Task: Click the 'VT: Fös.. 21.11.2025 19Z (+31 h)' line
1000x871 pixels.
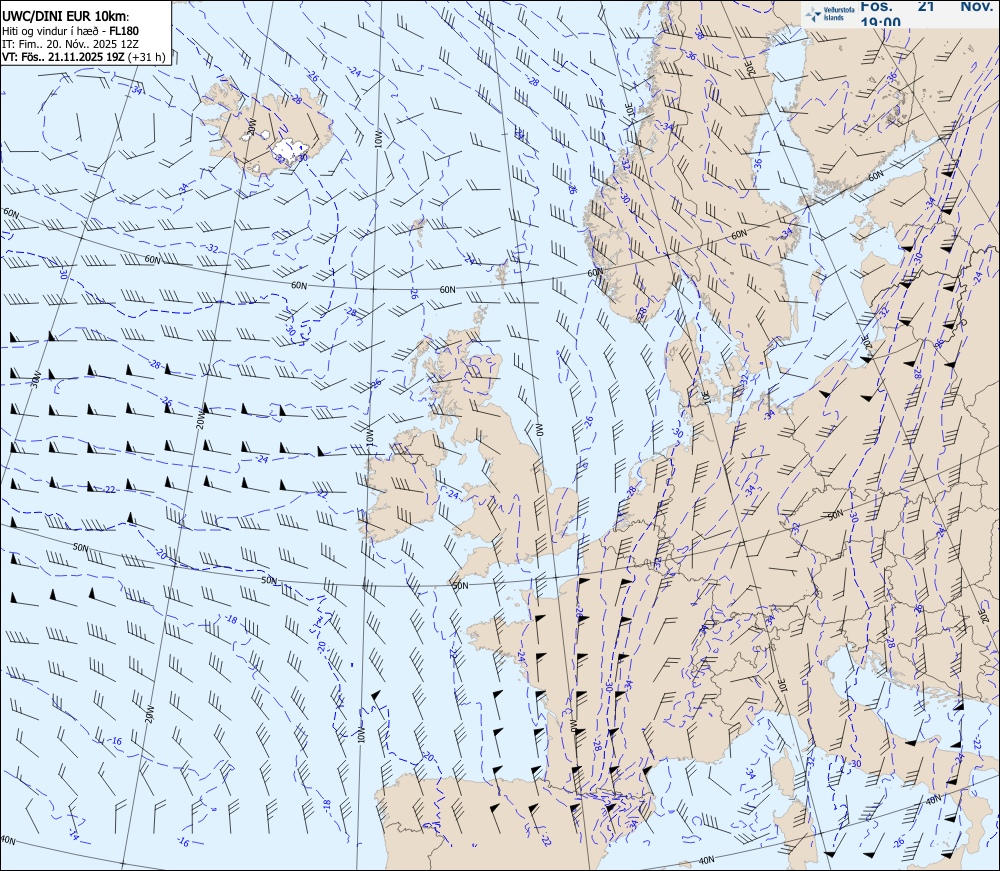Action: pyautogui.click(x=84, y=57)
